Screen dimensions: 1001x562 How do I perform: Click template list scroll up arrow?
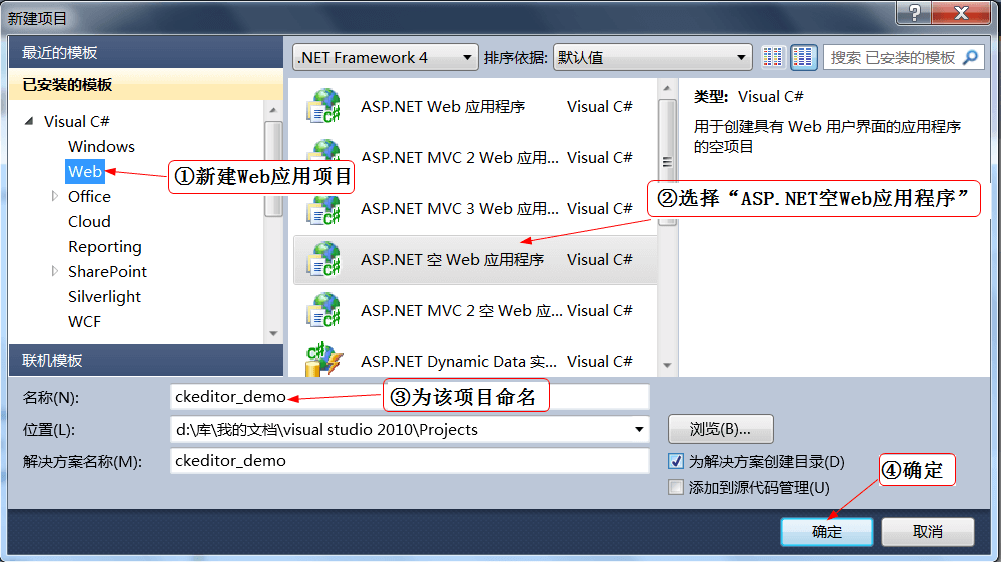click(667, 88)
